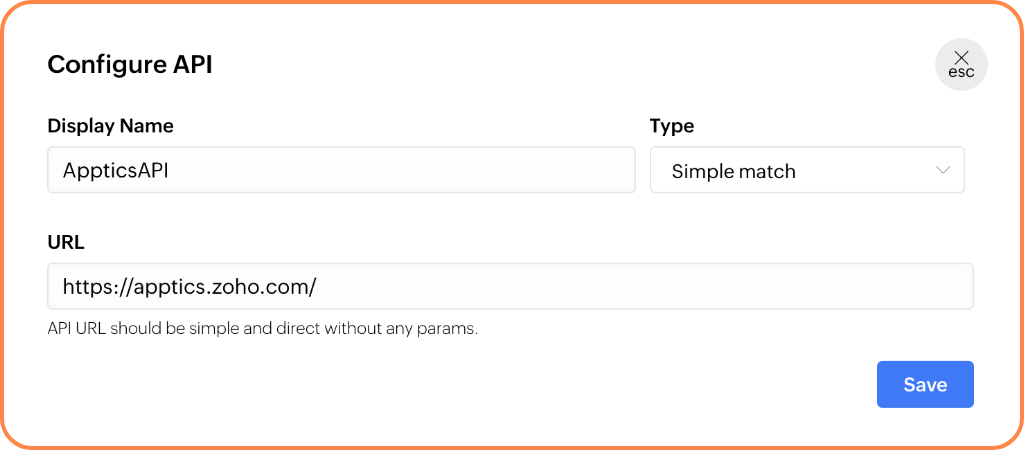
Task: Open the Type dropdown
Action: pyautogui.click(x=806, y=170)
